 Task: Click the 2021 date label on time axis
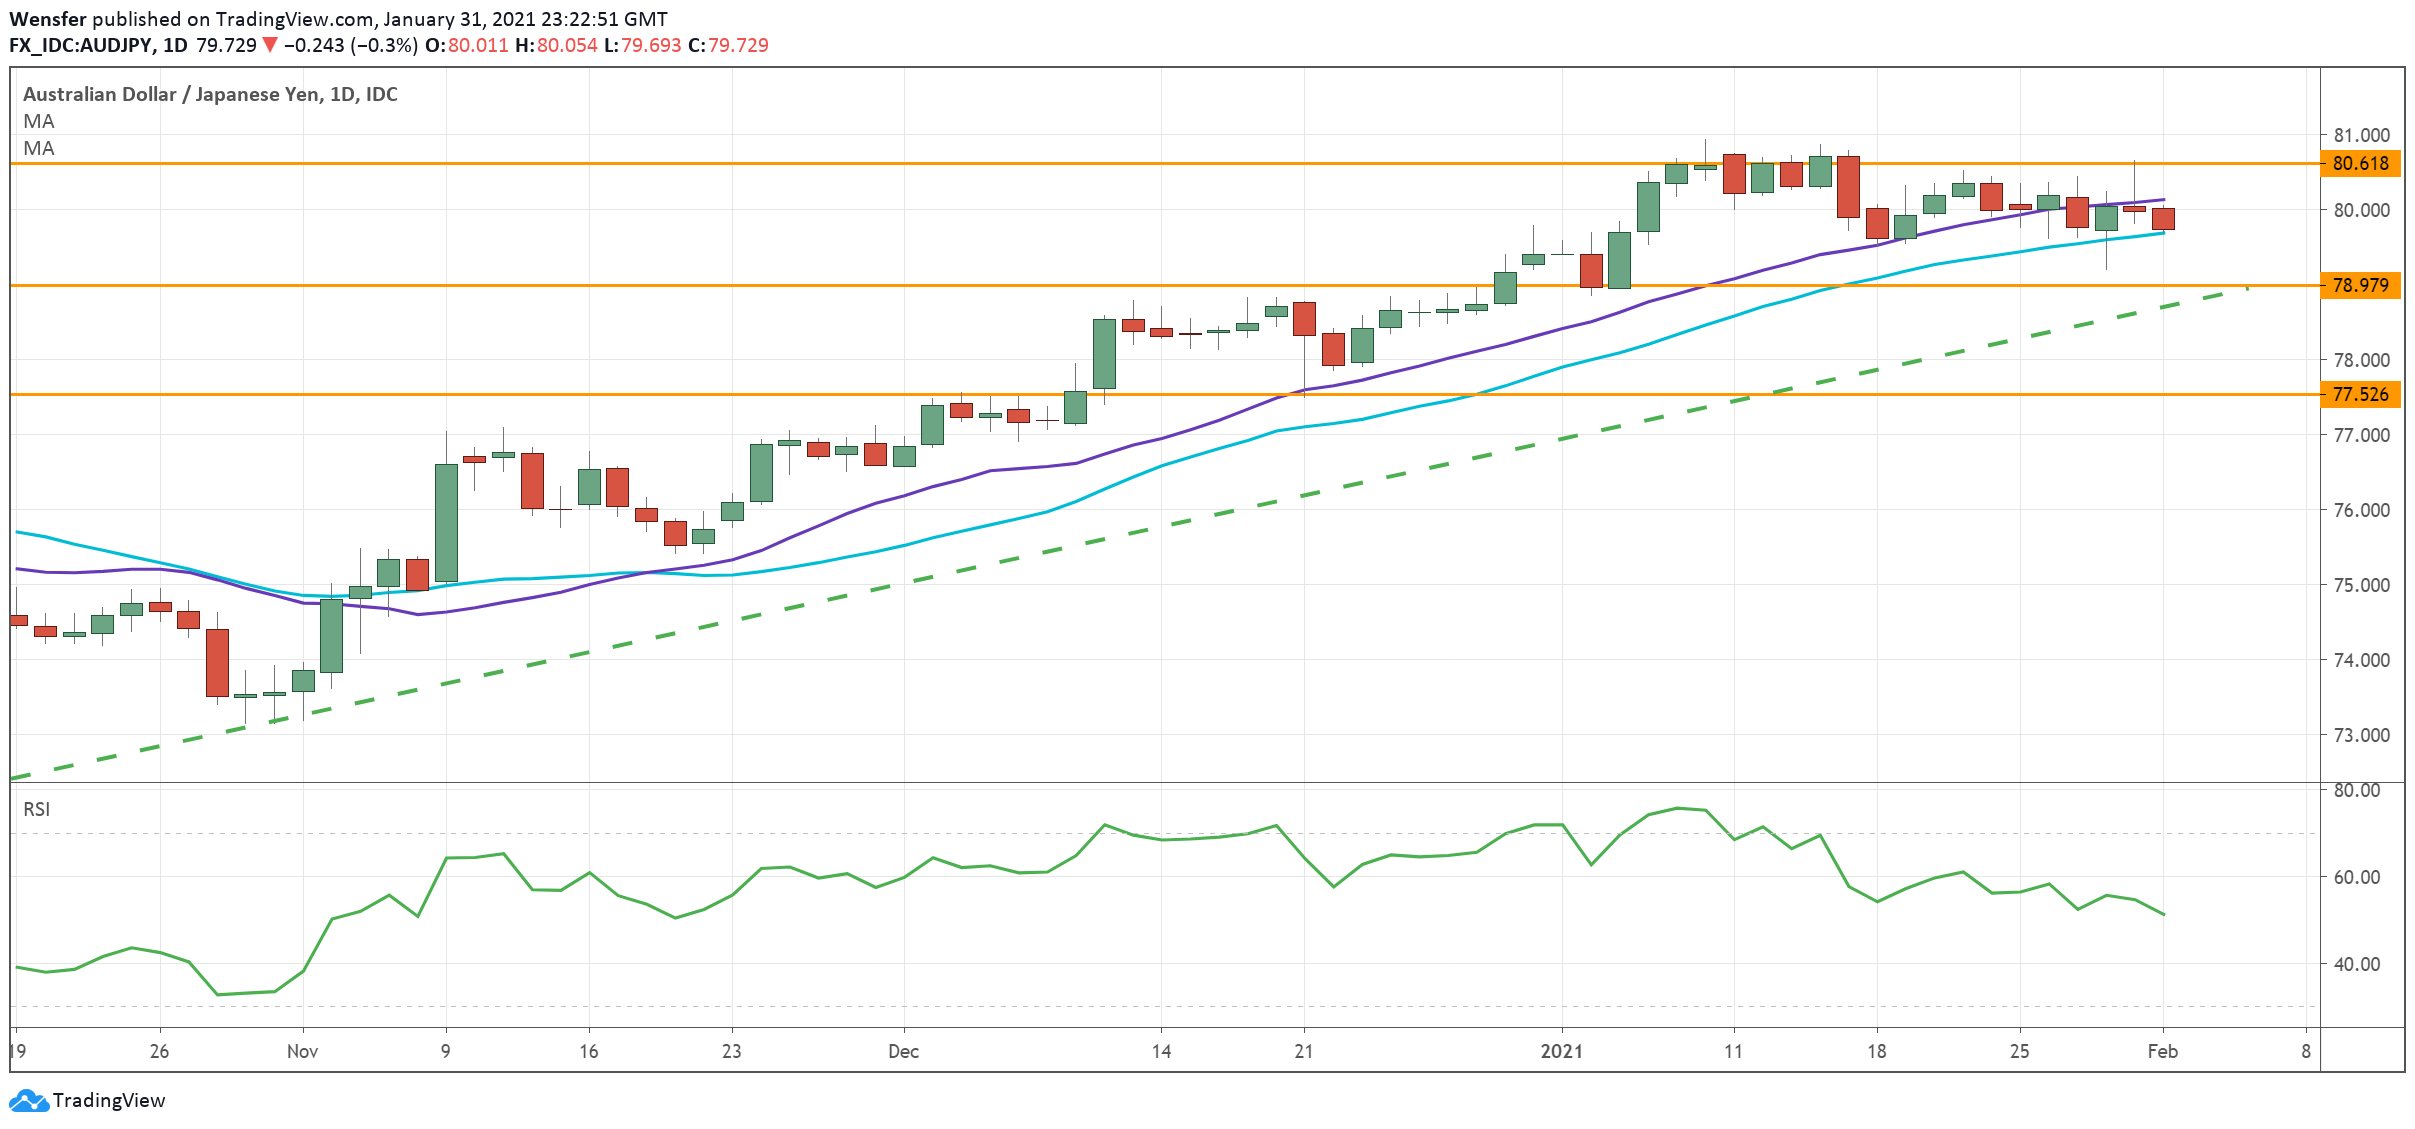pyautogui.click(x=1561, y=1051)
